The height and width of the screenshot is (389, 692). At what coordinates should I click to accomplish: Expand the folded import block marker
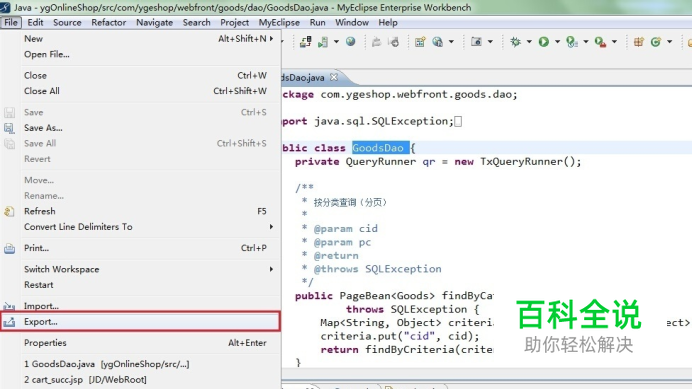click(x=458, y=121)
